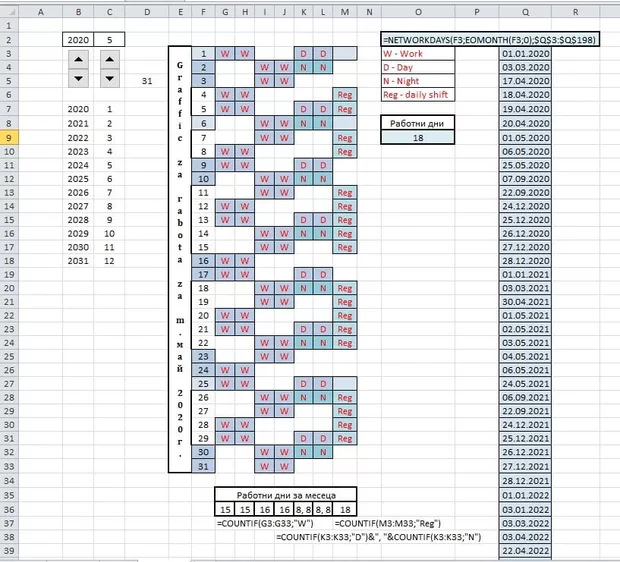Click the Select All corner of the sheet
This screenshot has width=620, height=562.
click(x=9, y=12)
